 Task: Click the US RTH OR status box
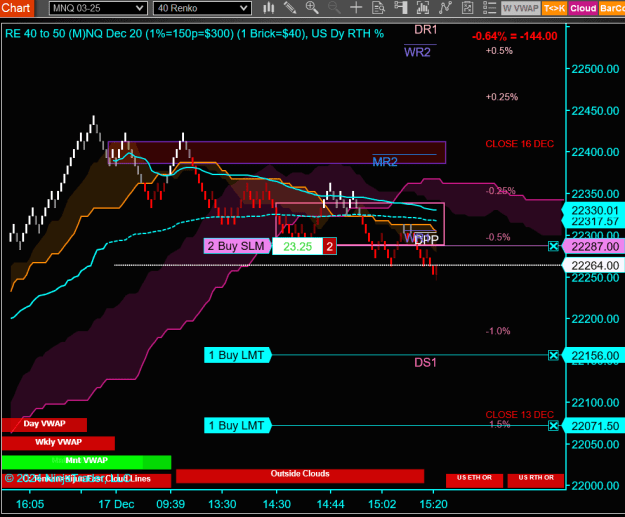(x=536, y=480)
